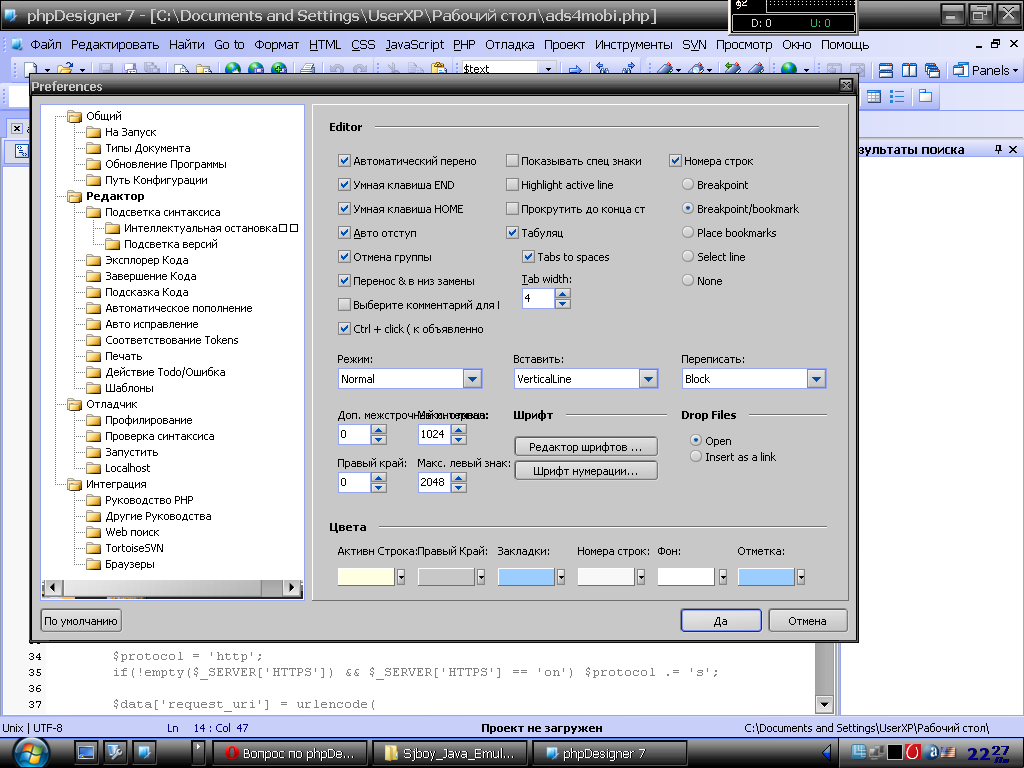Select Печать in the preferences tree
Viewport: 1024px width, 768px height.
(x=124, y=356)
